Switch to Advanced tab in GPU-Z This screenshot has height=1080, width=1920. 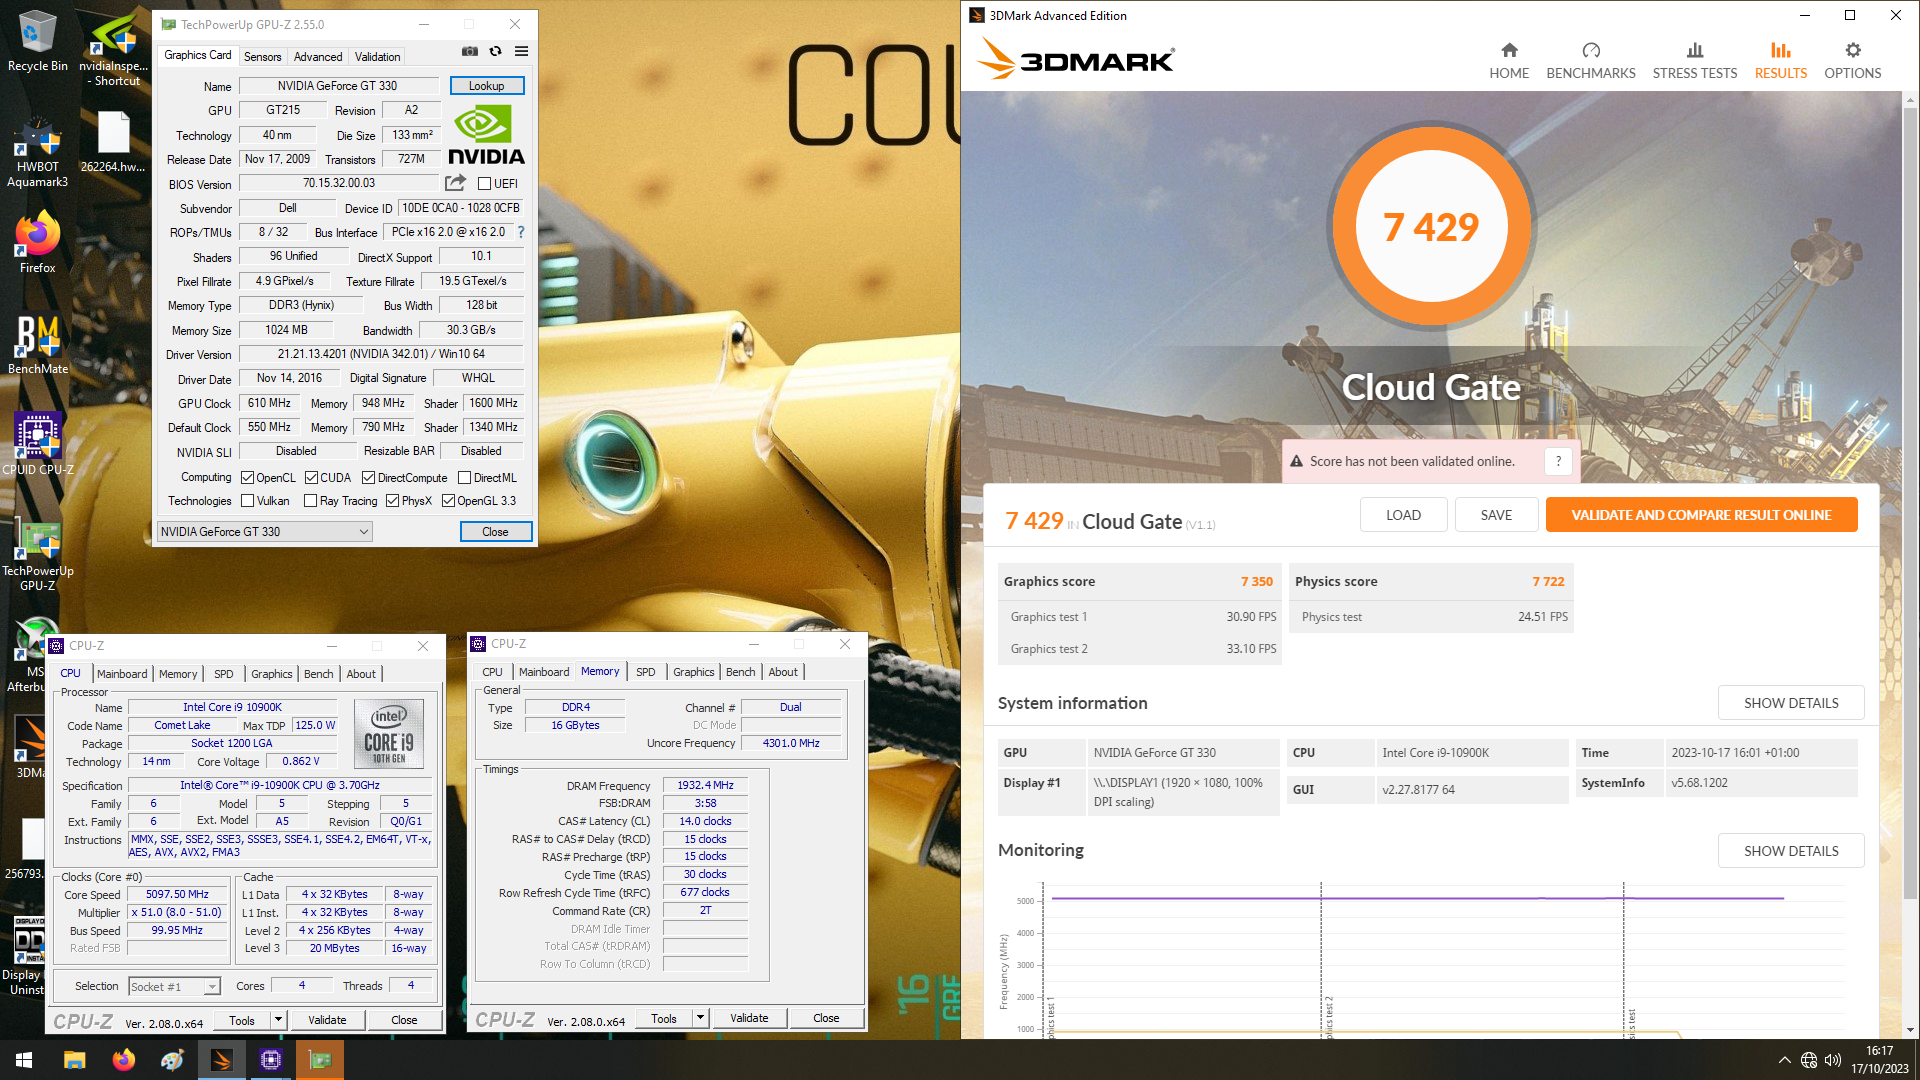[318, 57]
